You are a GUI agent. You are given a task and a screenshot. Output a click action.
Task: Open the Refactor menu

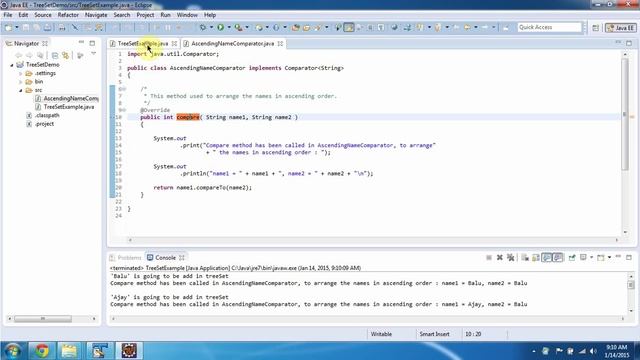tap(68, 15)
